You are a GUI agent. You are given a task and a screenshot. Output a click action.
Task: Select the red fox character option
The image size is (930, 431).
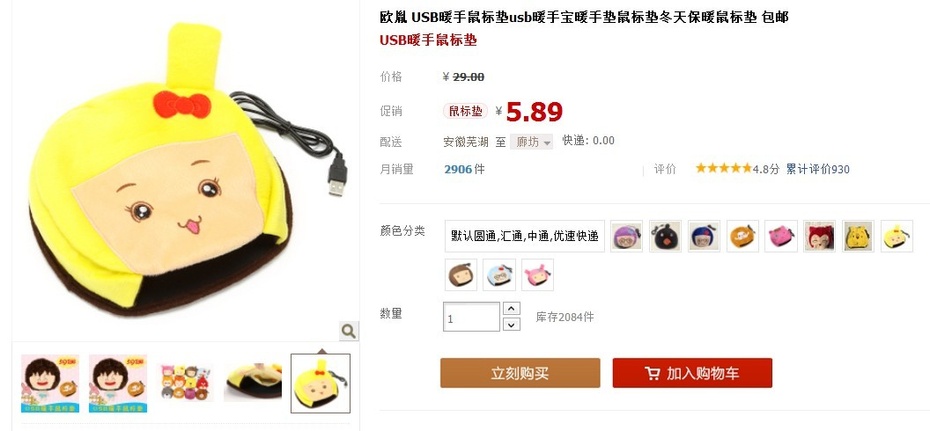pos(819,236)
